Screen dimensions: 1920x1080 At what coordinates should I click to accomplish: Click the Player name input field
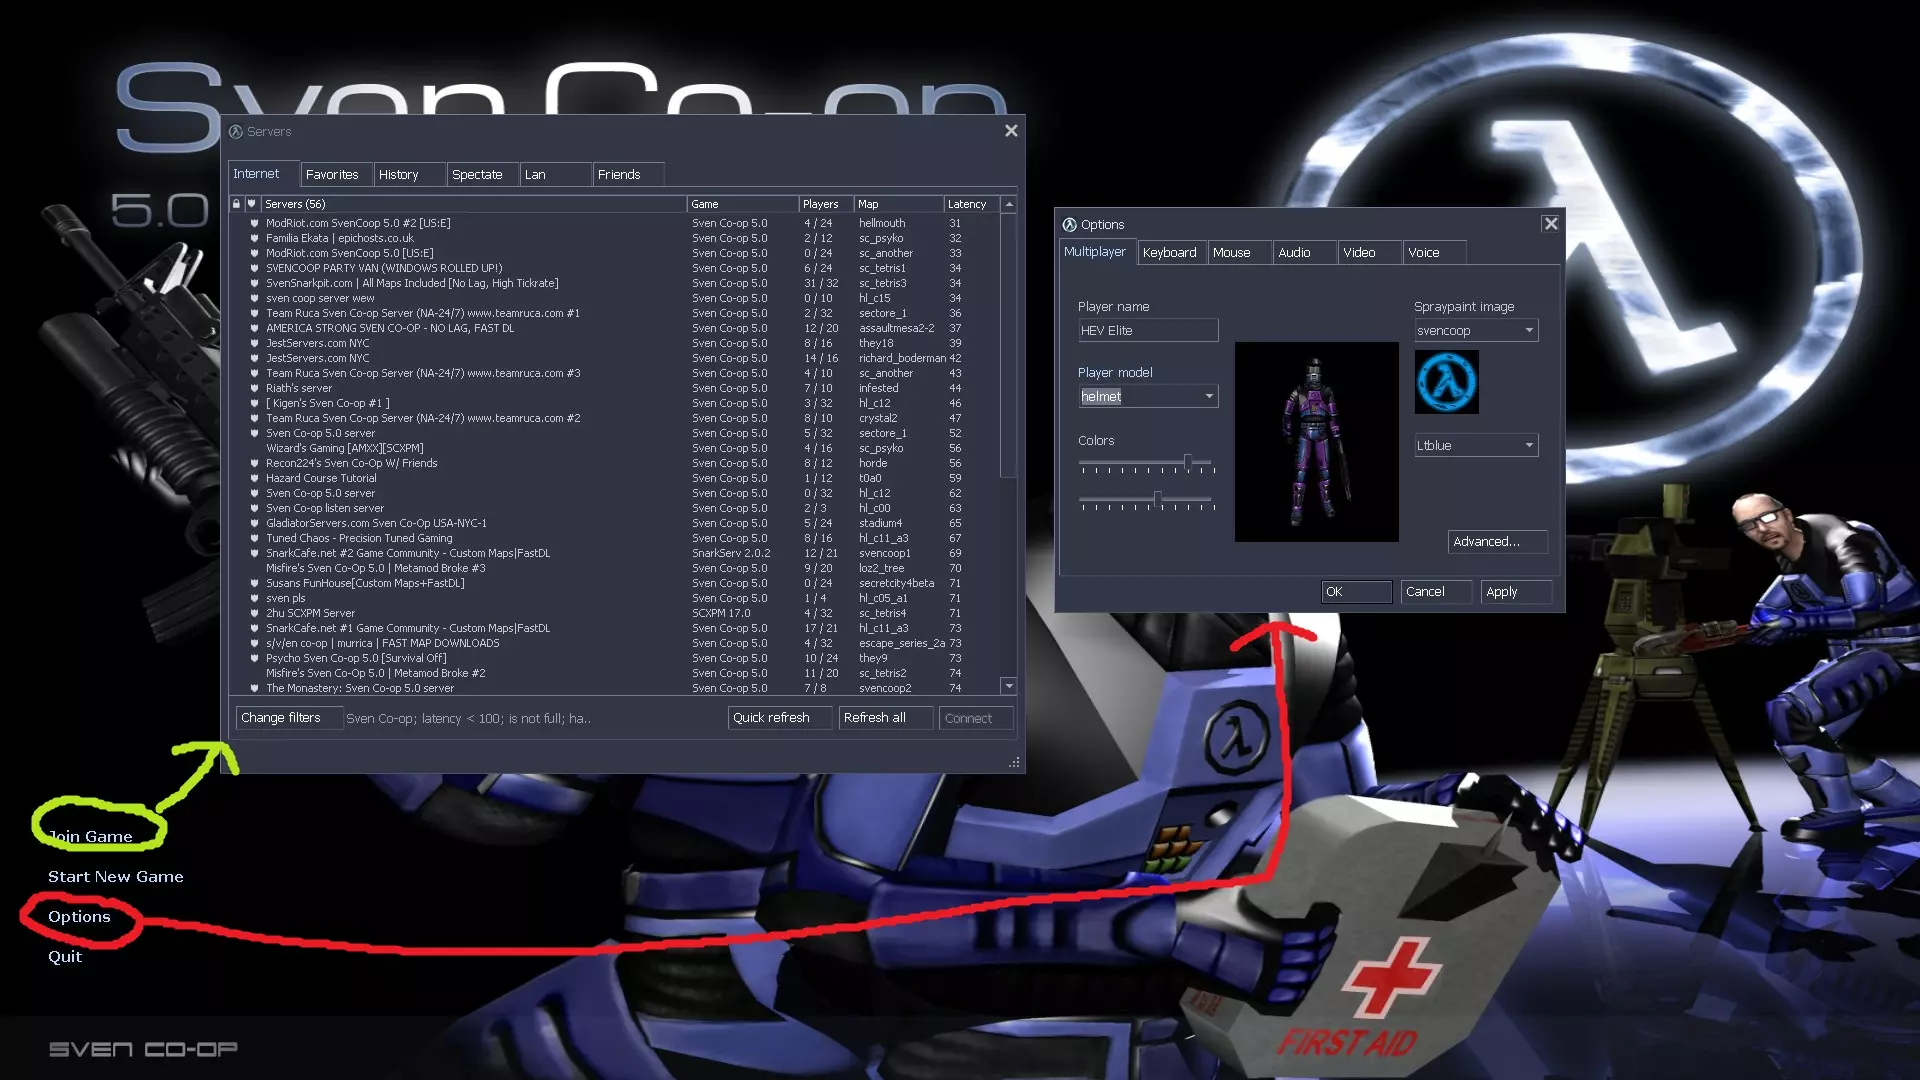(1147, 331)
